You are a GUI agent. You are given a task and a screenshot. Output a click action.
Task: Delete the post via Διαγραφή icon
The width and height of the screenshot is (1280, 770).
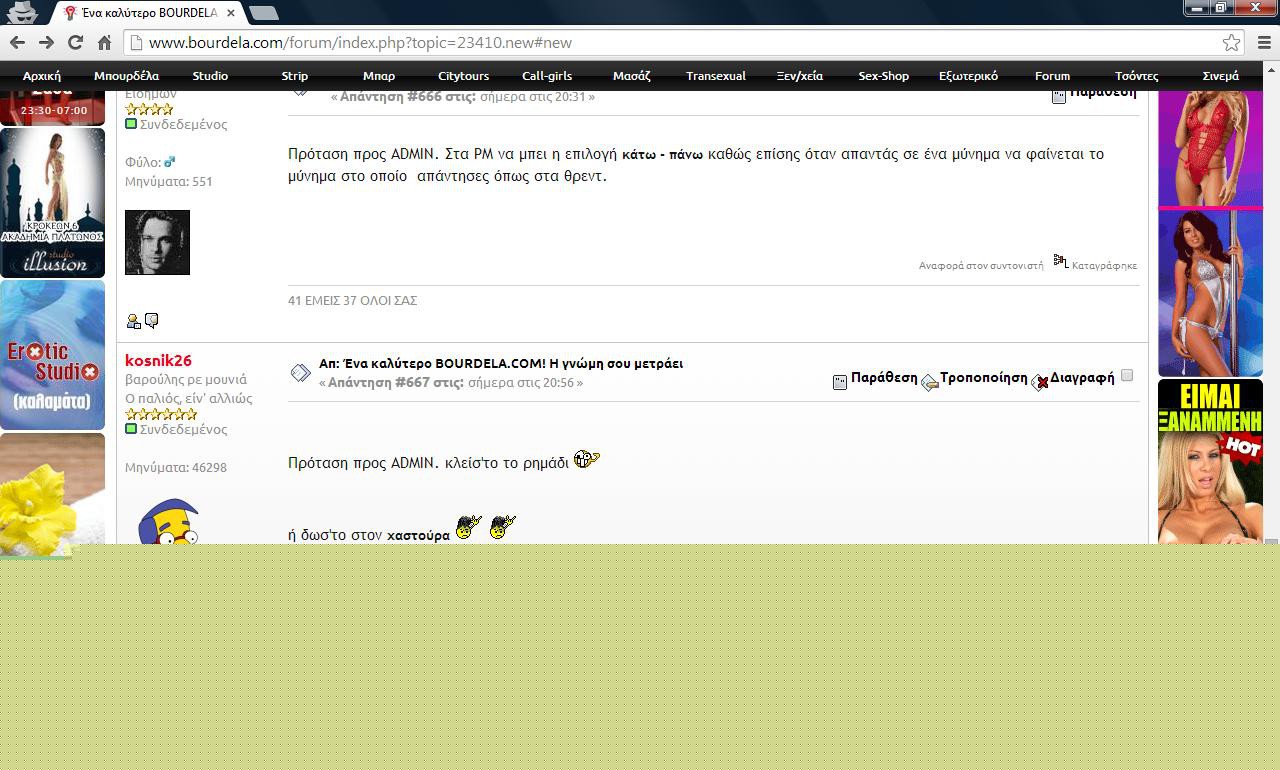coord(1040,381)
